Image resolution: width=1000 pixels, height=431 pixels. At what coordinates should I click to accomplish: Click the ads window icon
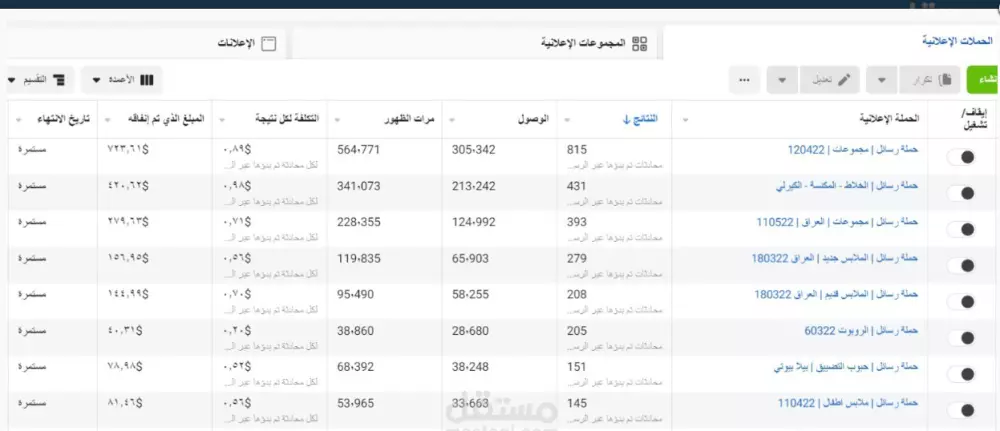click(x=268, y=43)
